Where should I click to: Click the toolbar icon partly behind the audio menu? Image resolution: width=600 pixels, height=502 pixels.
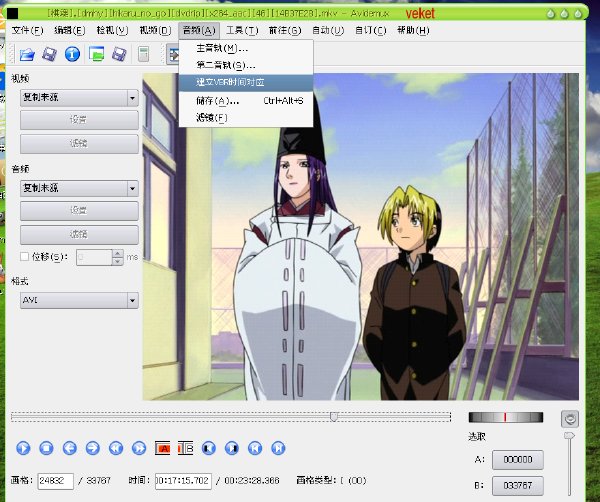point(173,54)
